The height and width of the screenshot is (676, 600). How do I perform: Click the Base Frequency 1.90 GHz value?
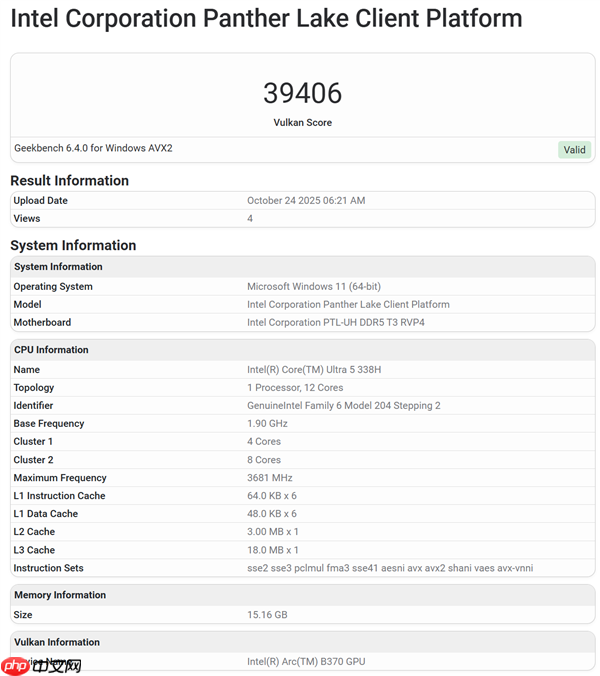tap(268, 424)
